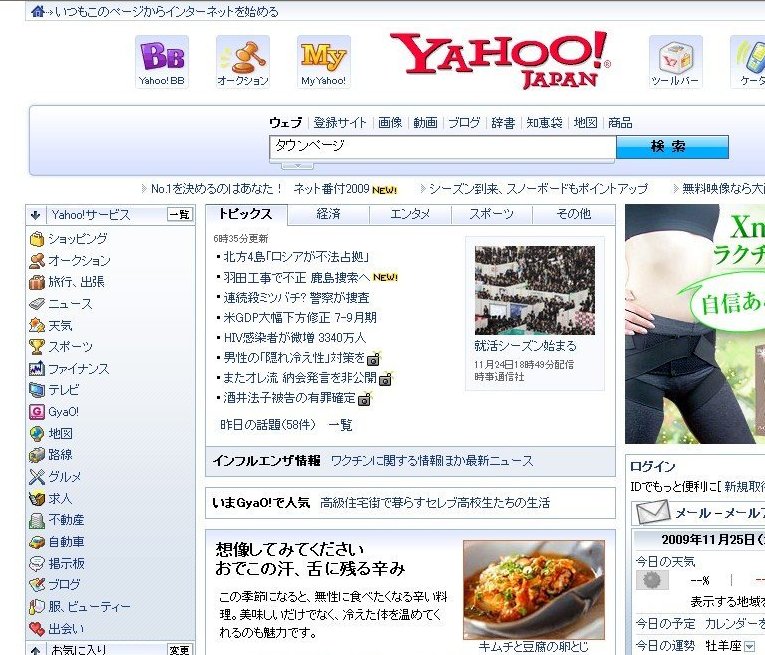The image size is (765, 655).
Task: Open the 自動車 car icon
Action: pos(37,542)
